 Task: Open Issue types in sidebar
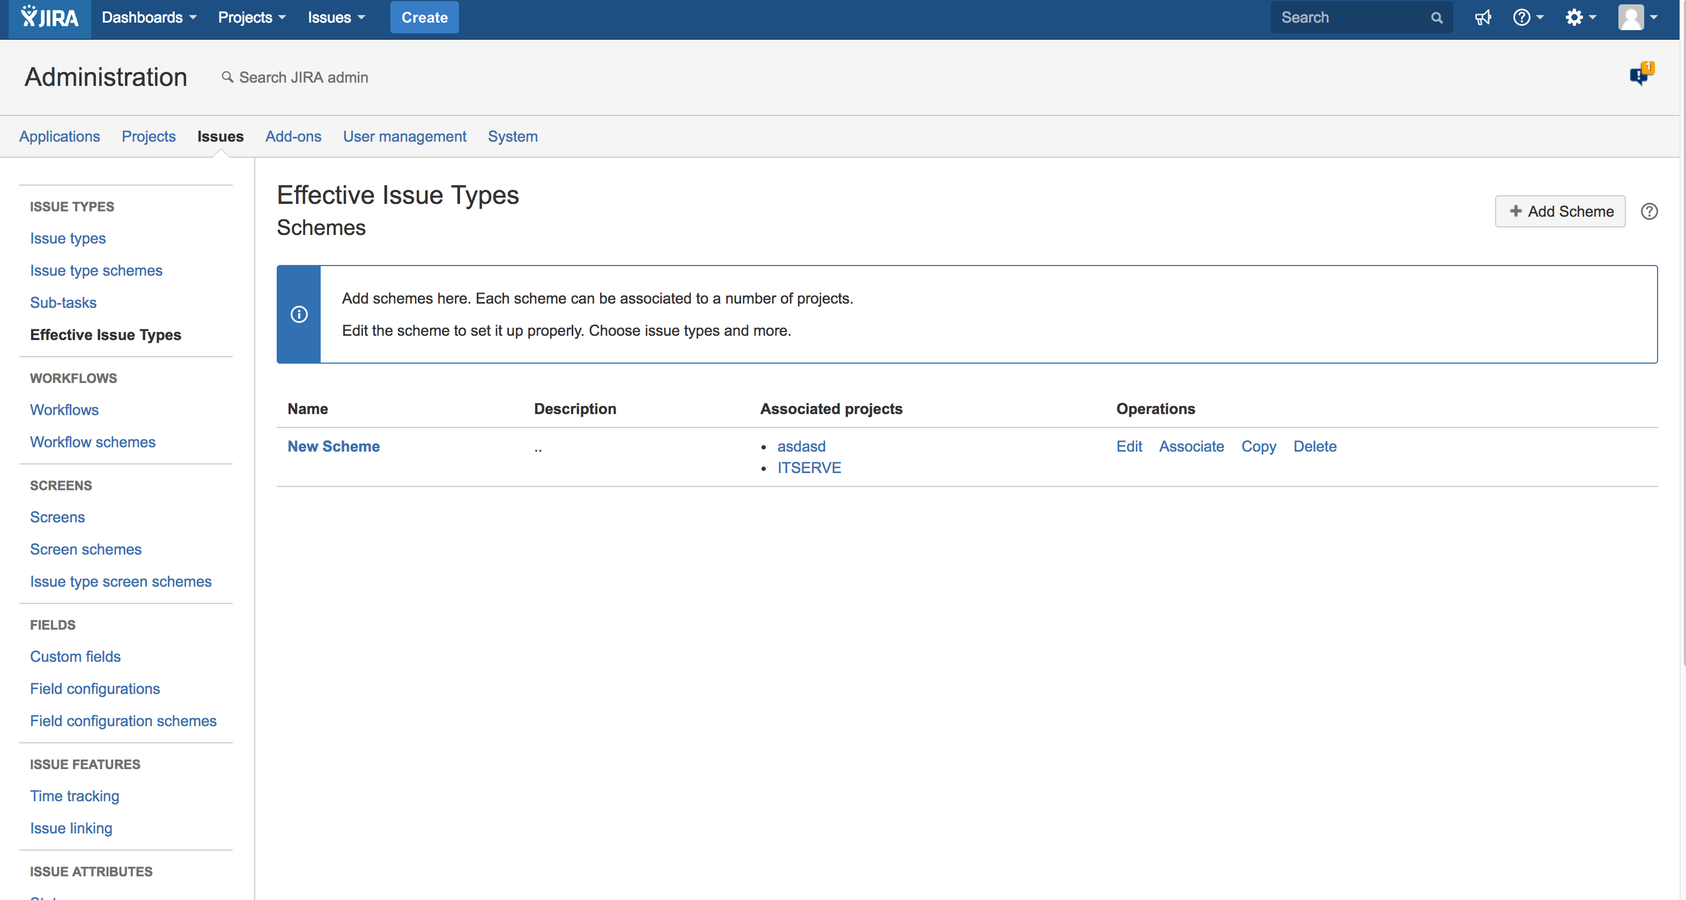(x=68, y=238)
